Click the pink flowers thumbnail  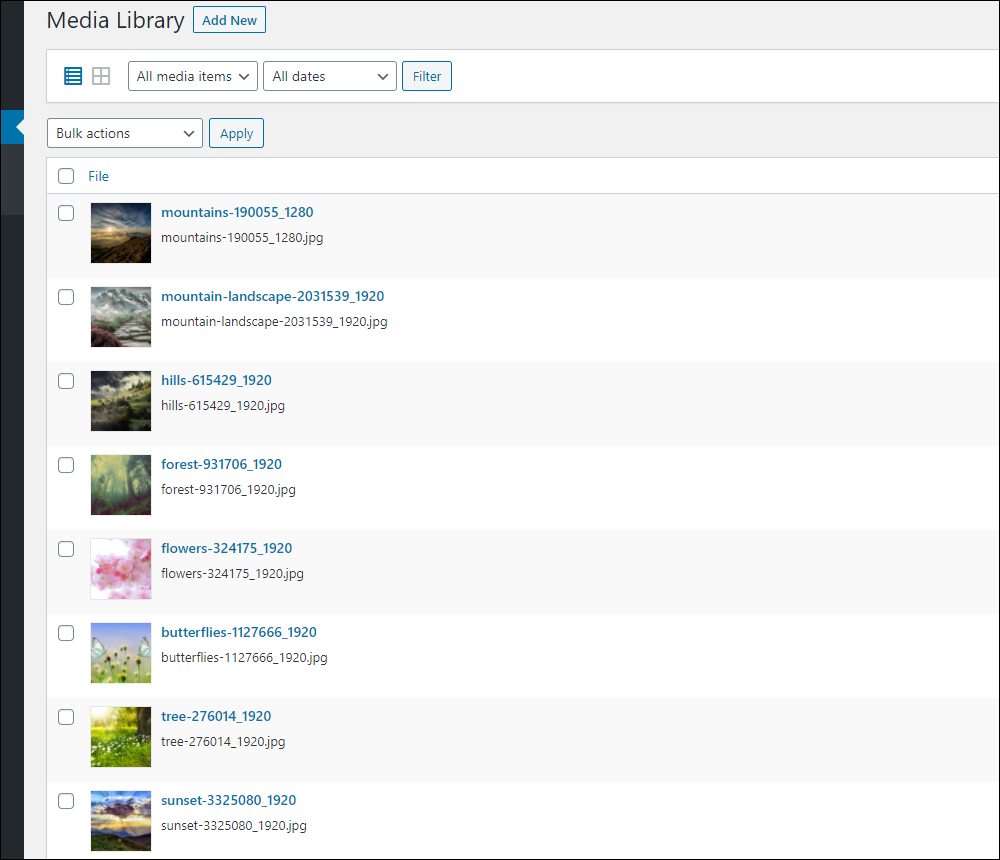121,569
